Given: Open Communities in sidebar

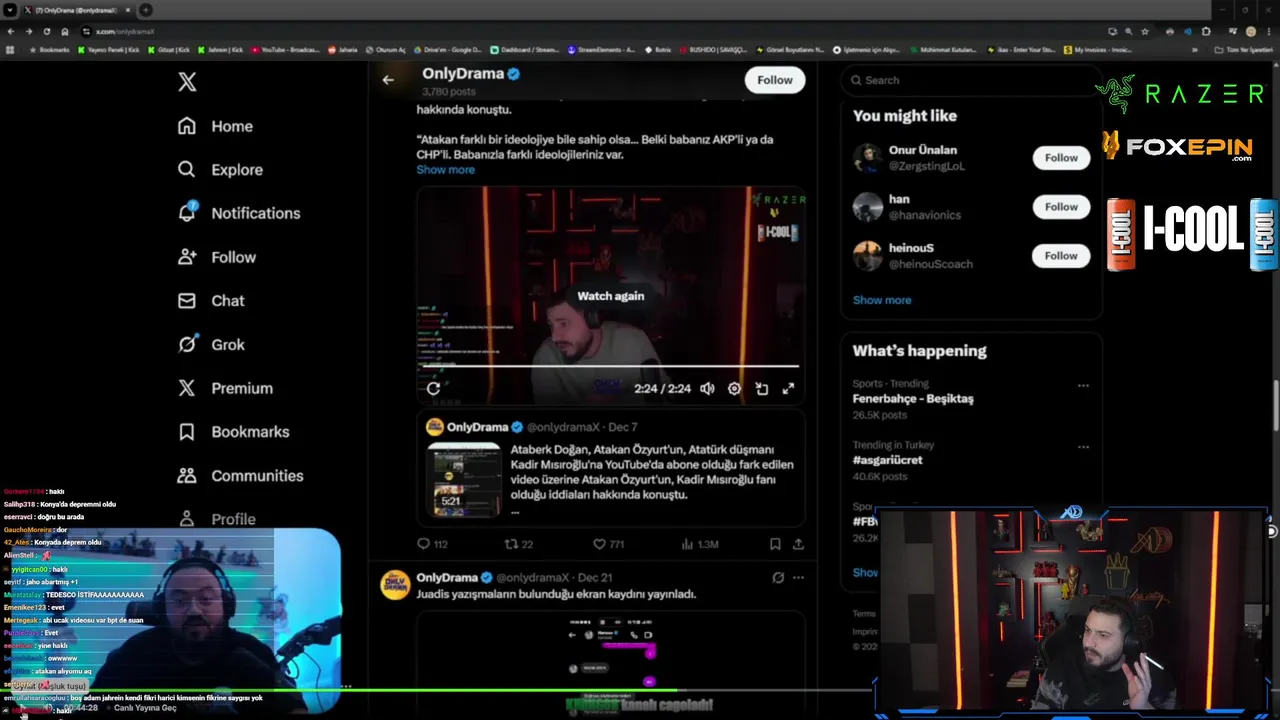Looking at the screenshot, I should [240, 476].
